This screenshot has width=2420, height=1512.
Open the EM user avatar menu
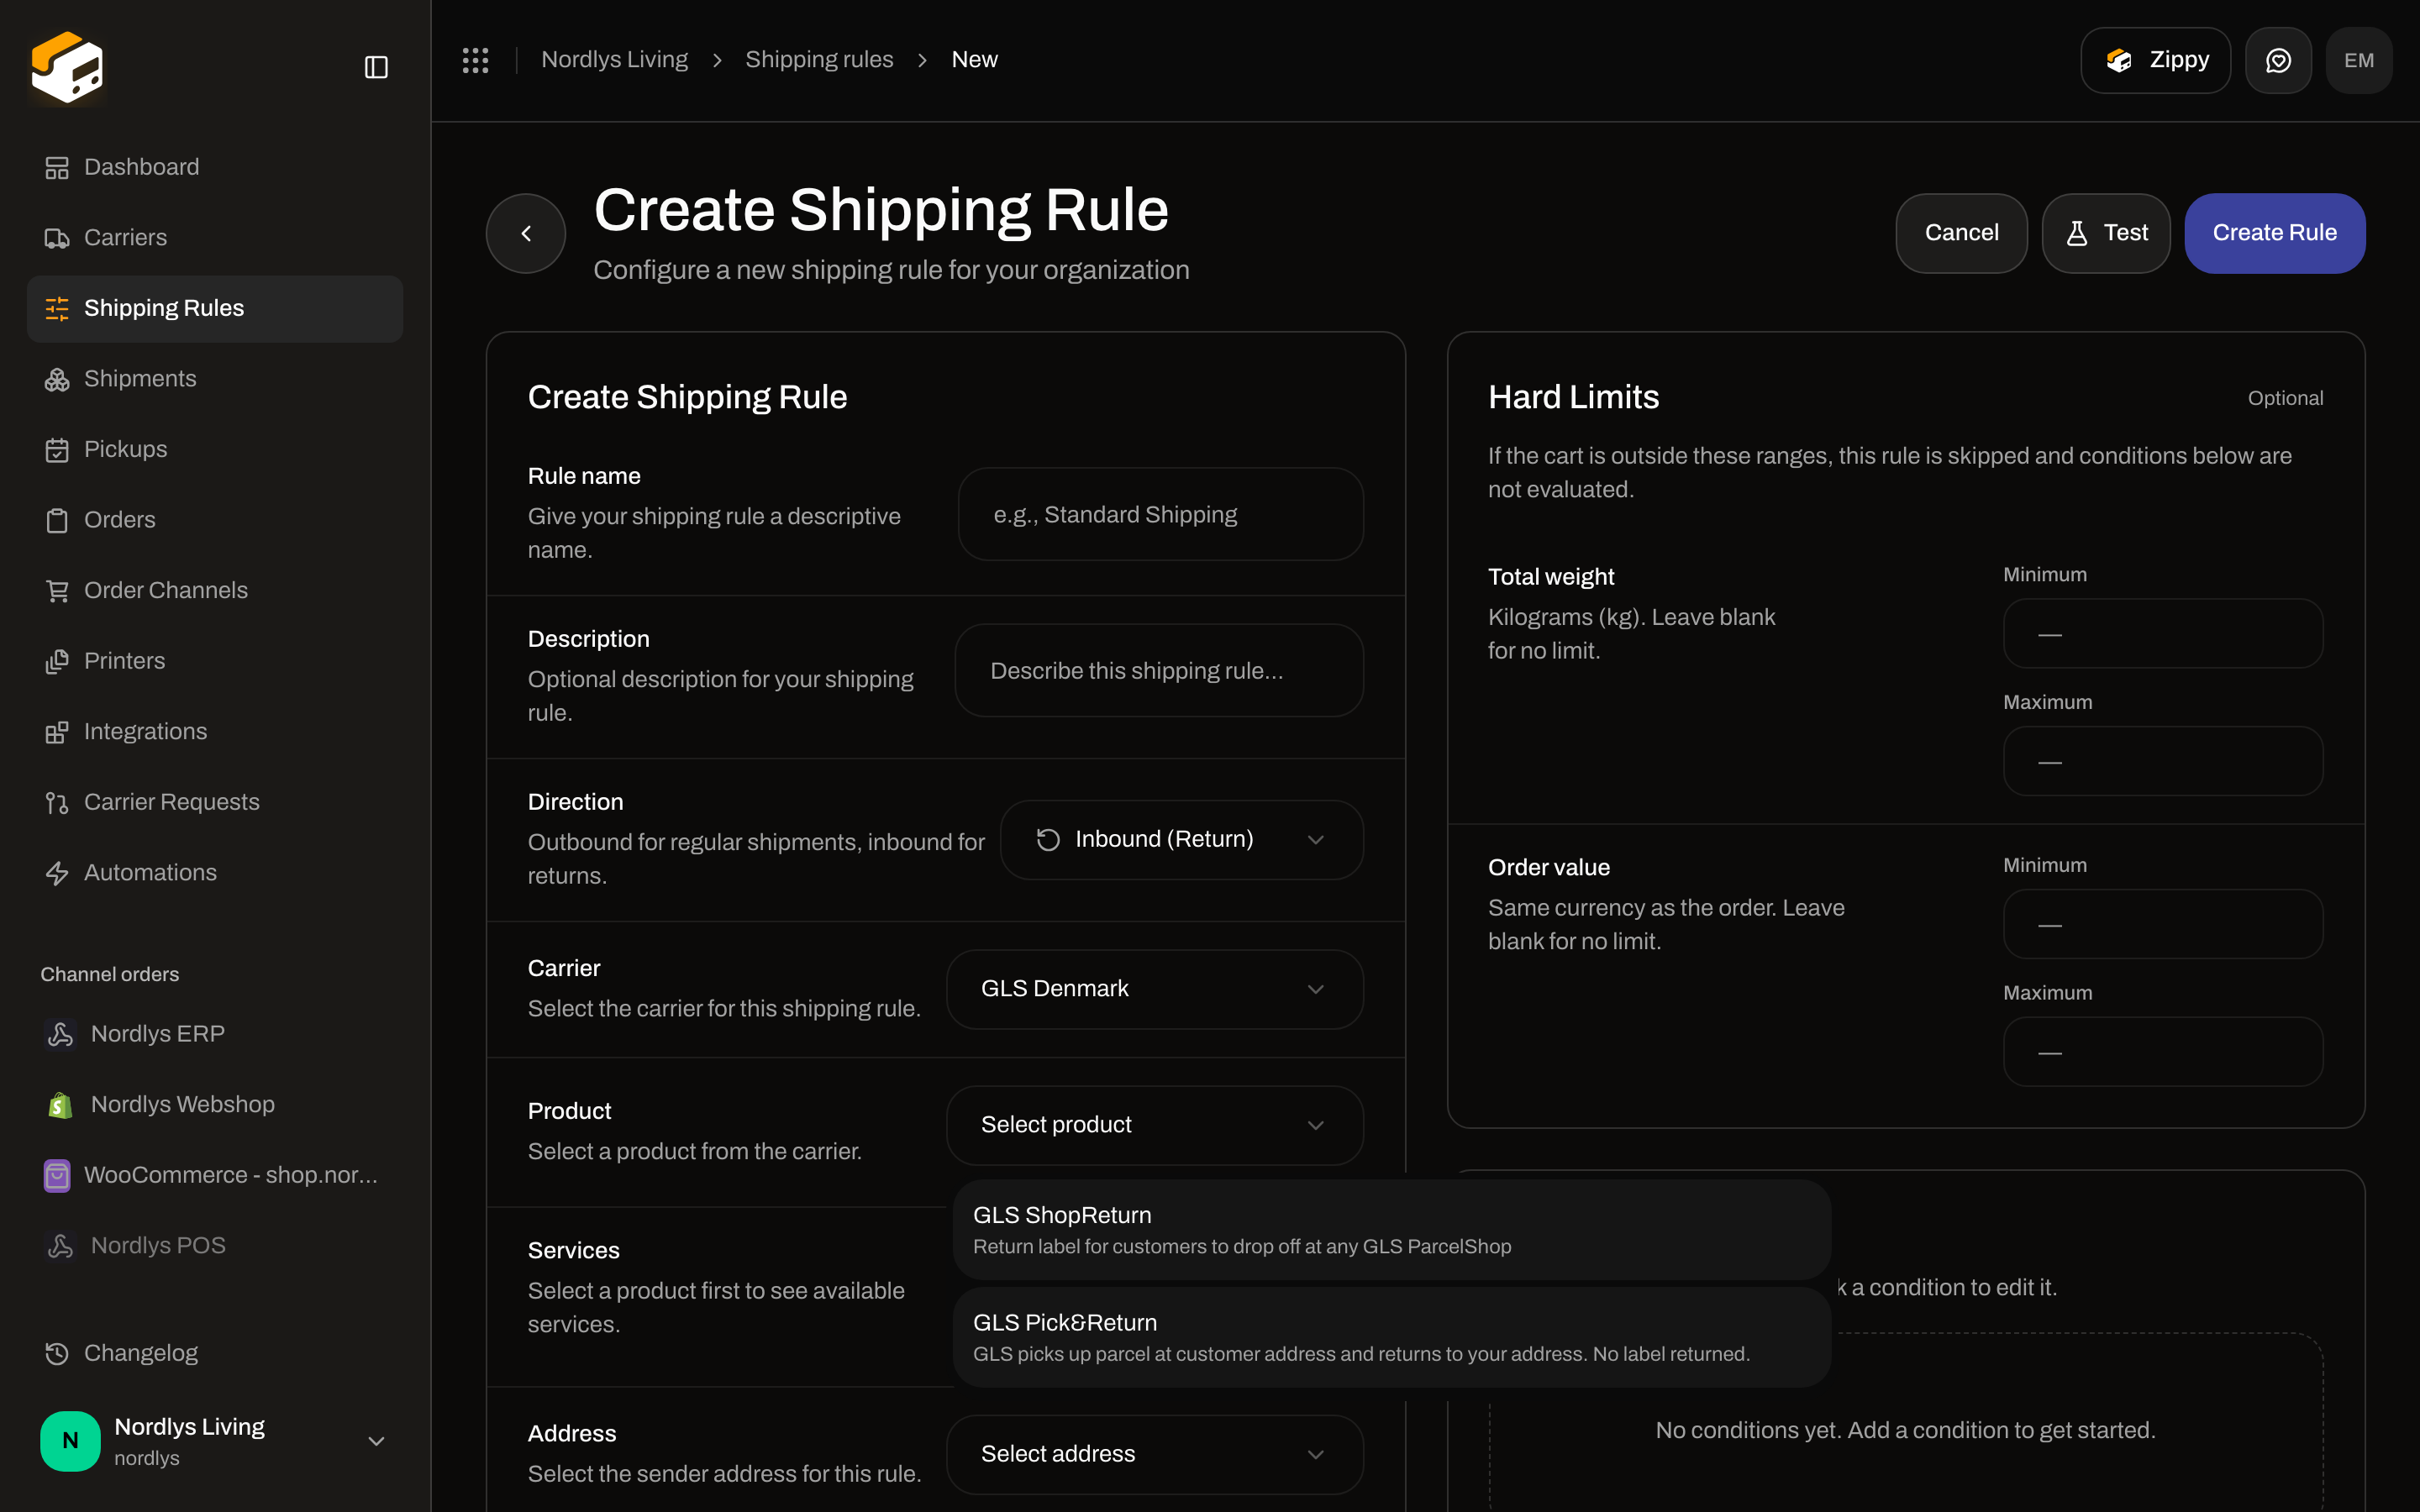pos(2359,60)
